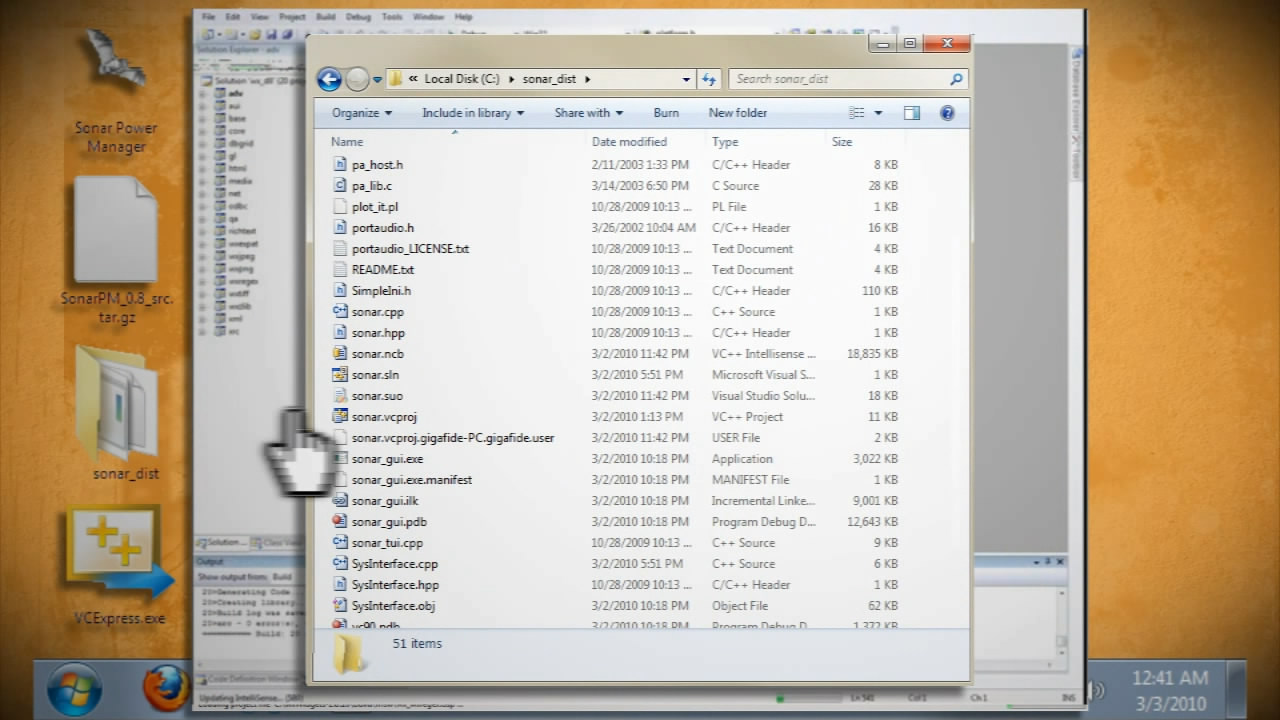This screenshot has width=1280, height=720.
Task: Toggle the preview pane button
Action: (x=911, y=113)
